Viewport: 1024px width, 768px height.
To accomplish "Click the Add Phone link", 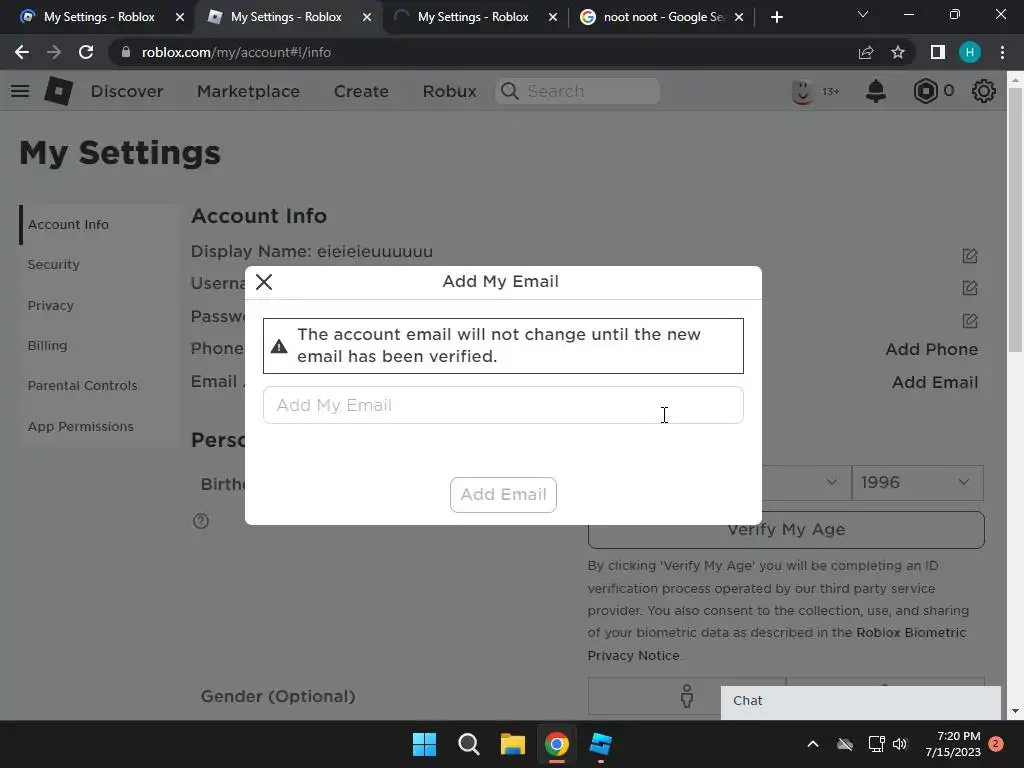I will click(931, 349).
